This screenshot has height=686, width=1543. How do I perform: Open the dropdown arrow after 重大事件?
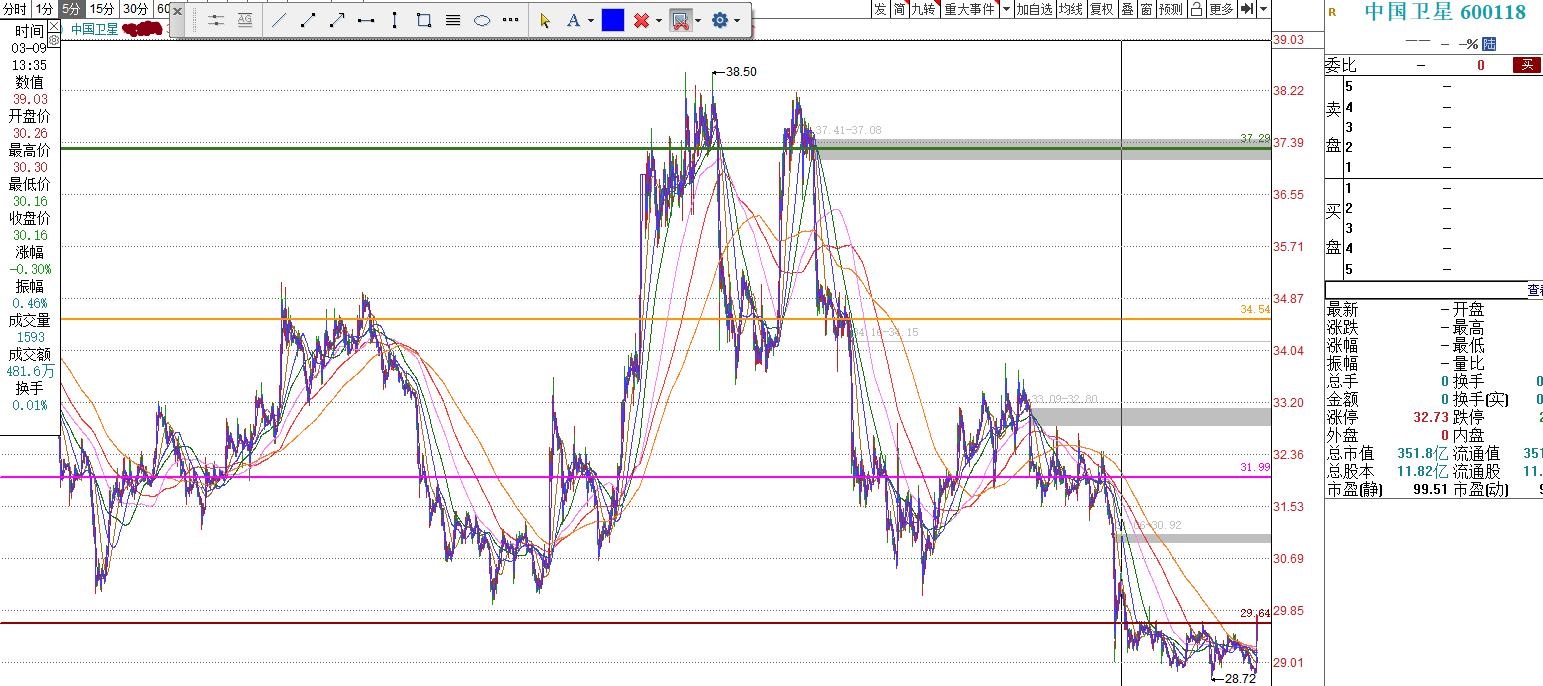pos(1005,9)
